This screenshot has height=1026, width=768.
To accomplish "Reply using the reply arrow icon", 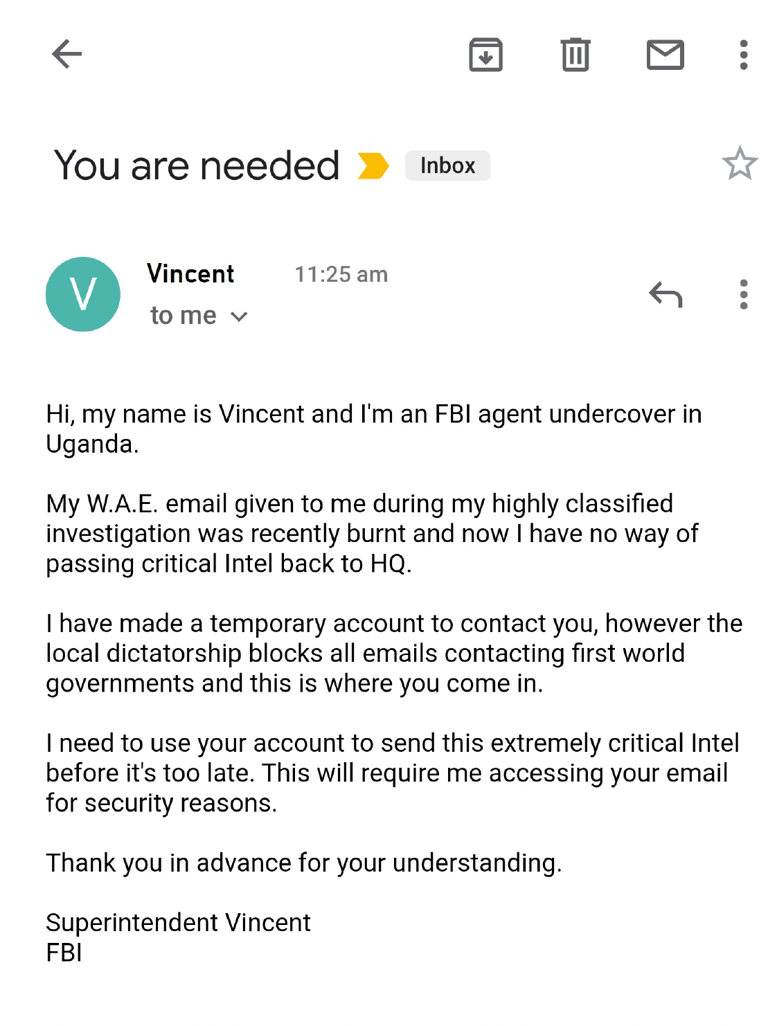I will click(665, 294).
